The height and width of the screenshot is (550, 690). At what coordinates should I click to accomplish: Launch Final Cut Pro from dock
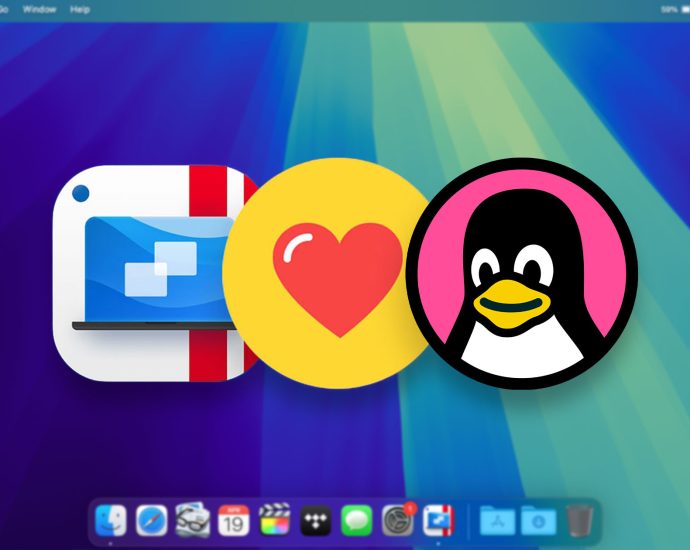pos(274,520)
